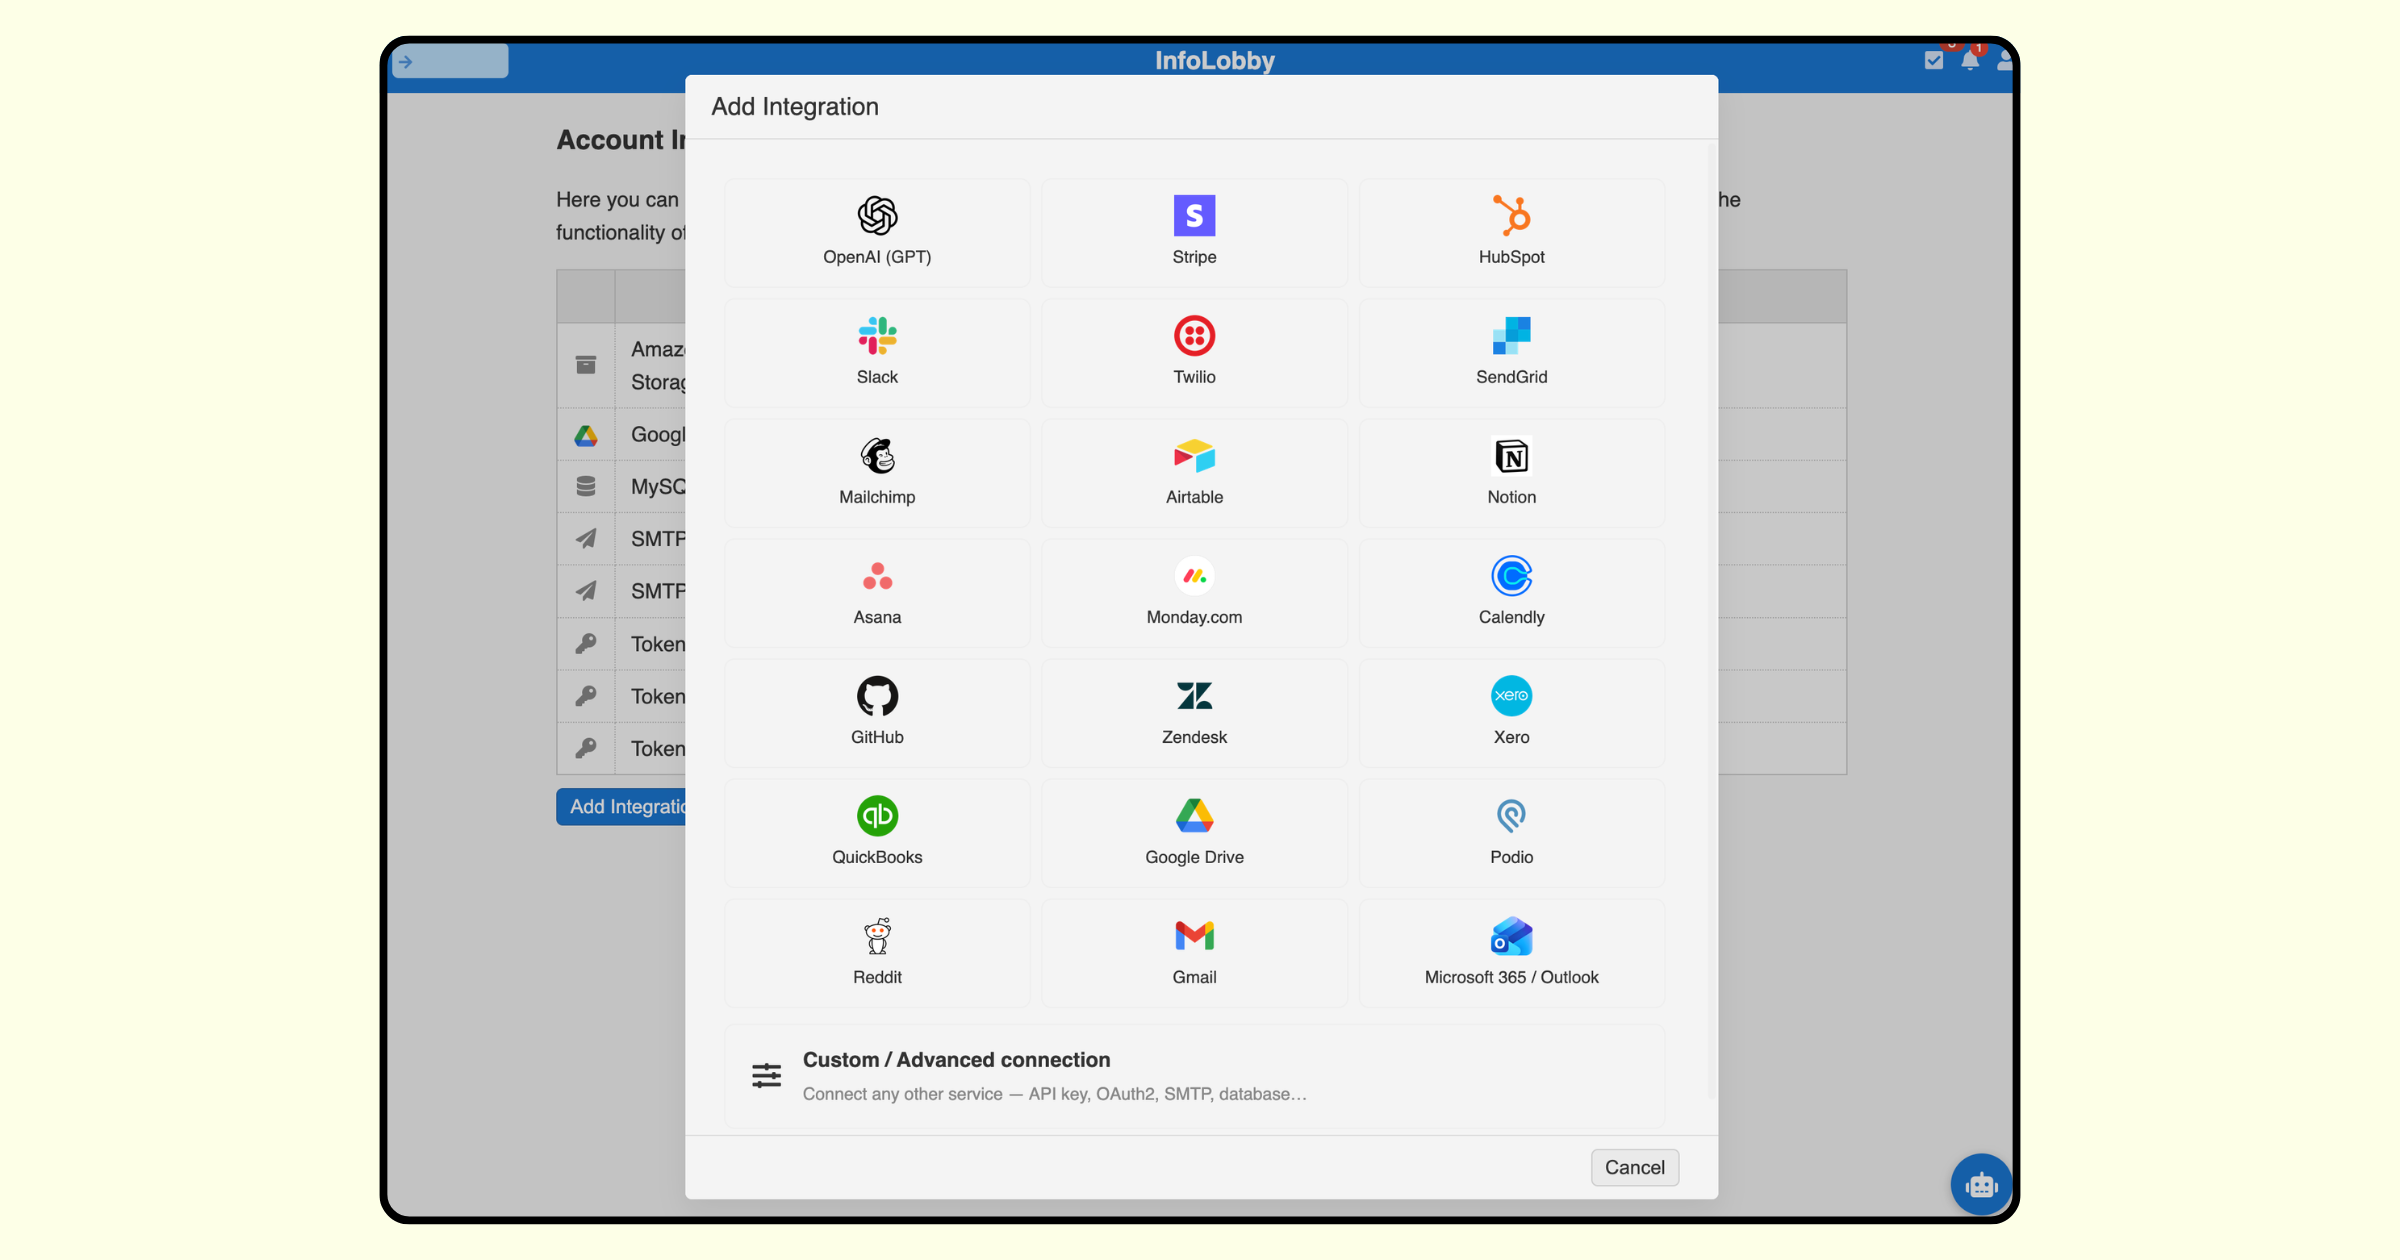The image size is (2400, 1260).
Task: Add the Asana integration
Action: (877, 593)
